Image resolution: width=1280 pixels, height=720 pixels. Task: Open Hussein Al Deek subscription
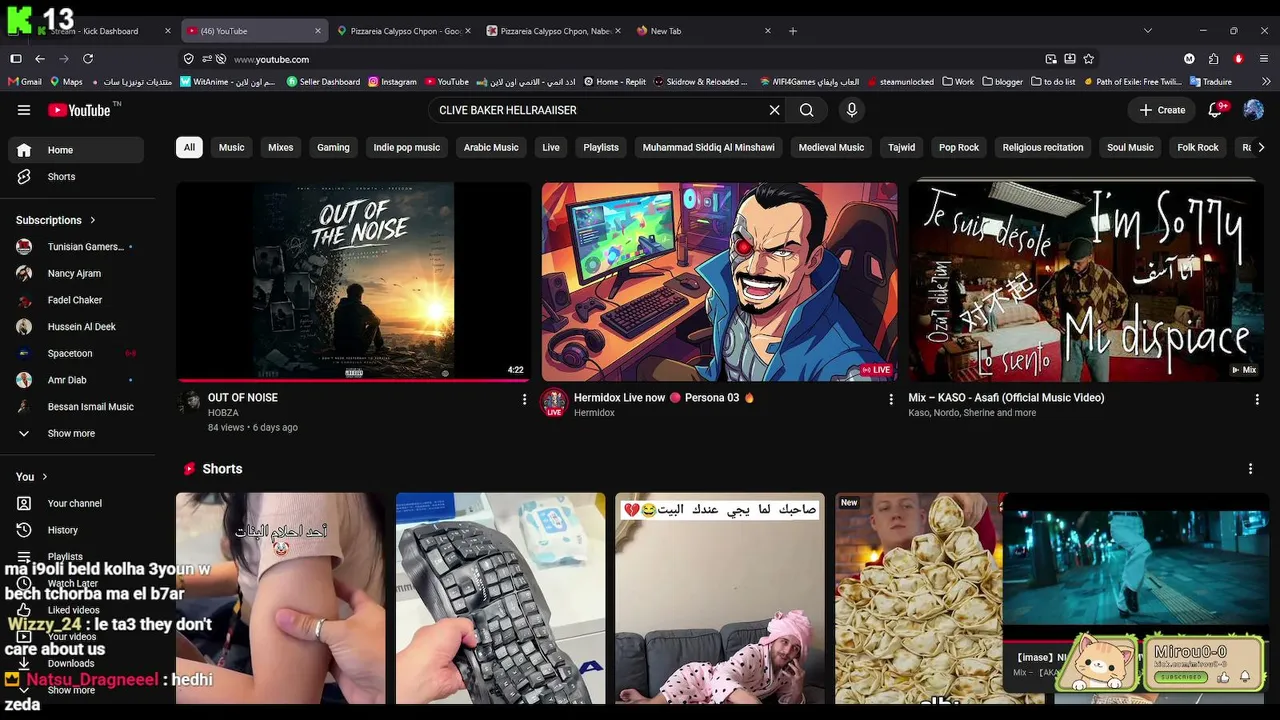tap(76, 327)
